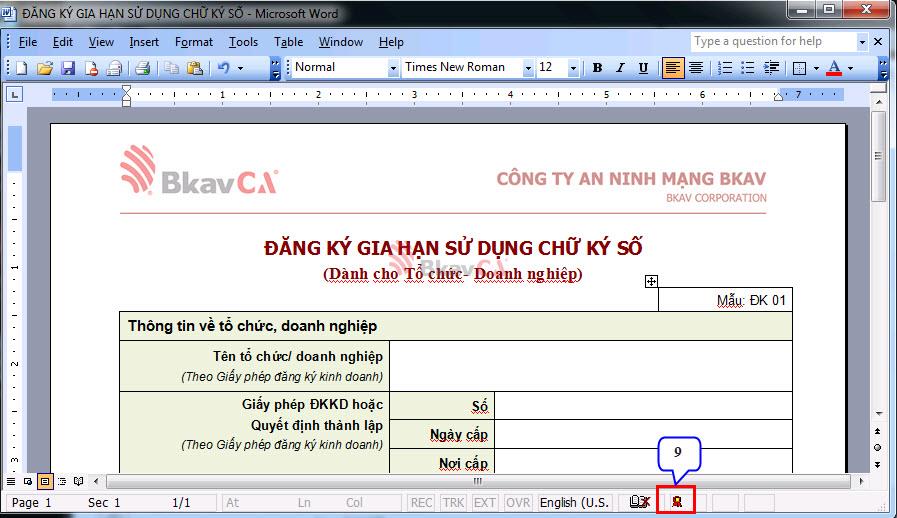Screen dimensions: 897x518
Task: Open the font size 12 dropdown
Action: pyautogui.click(x=573, y=68)
